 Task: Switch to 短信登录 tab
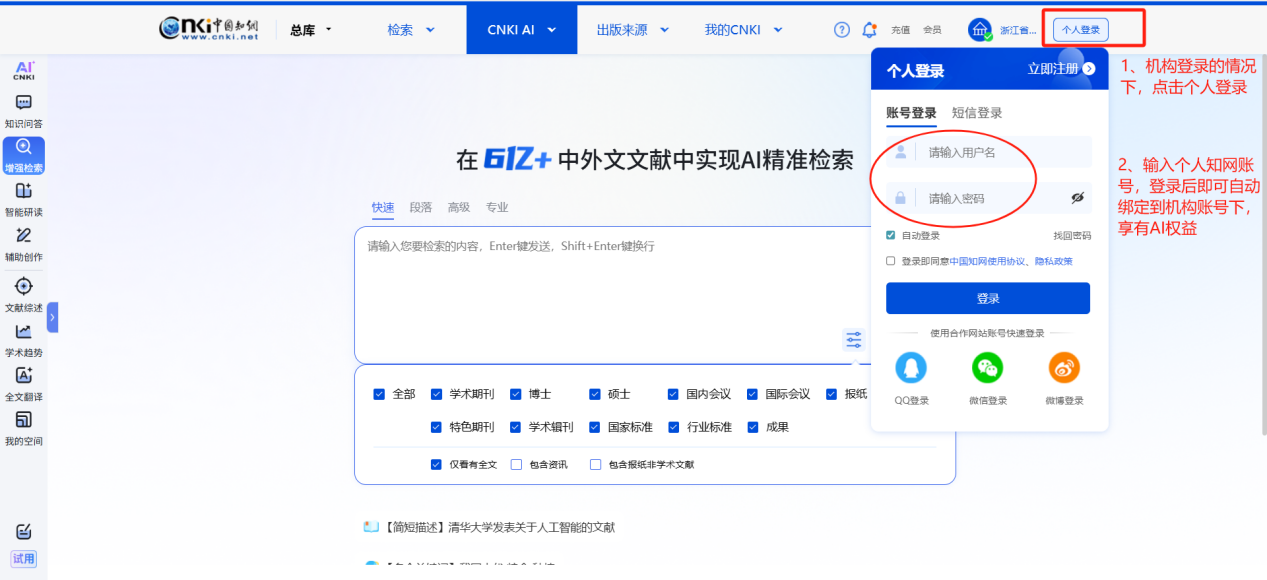976,113
